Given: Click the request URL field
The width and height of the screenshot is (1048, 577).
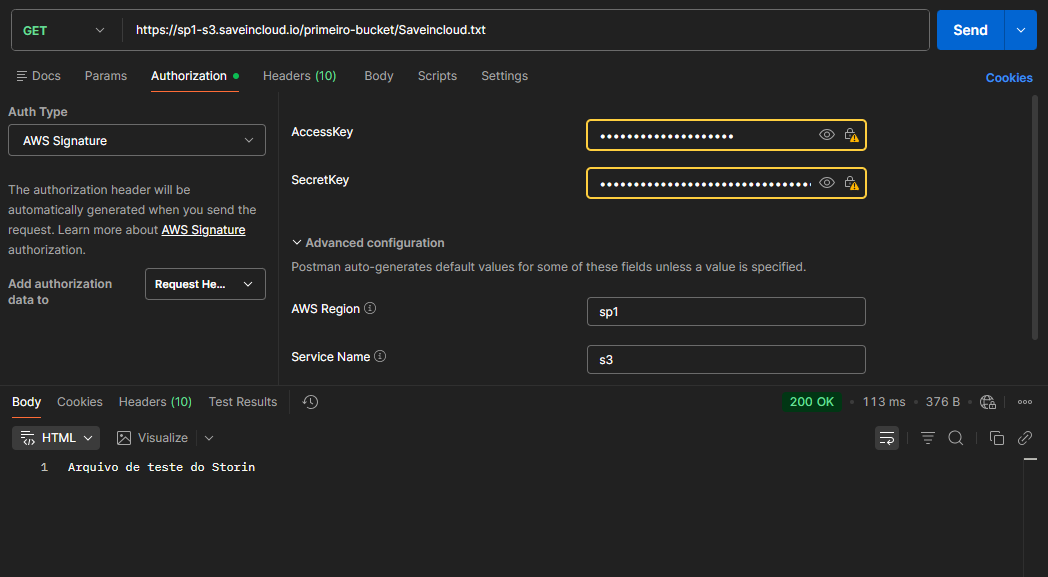Looking at the screenshot, I should [525, 30].
